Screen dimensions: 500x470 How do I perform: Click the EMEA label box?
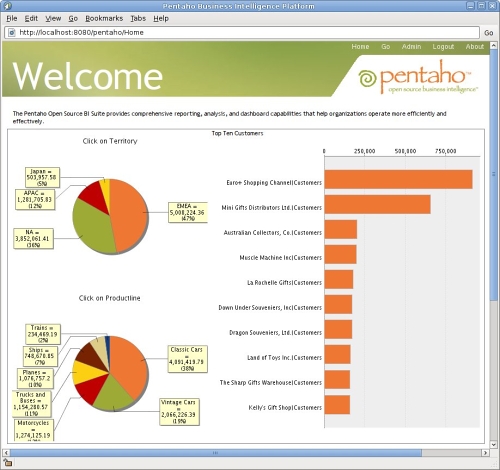point(188,212)
